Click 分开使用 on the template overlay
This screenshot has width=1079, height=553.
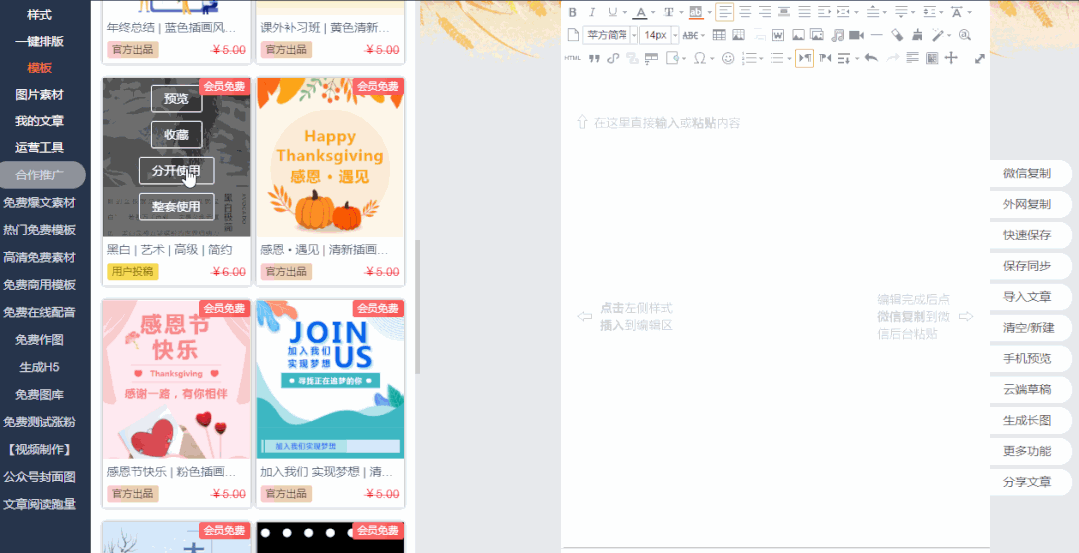(177, 171)
